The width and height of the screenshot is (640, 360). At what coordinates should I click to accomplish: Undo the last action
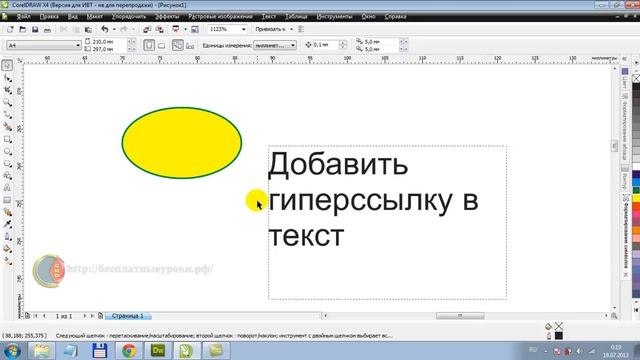point(105,29)
